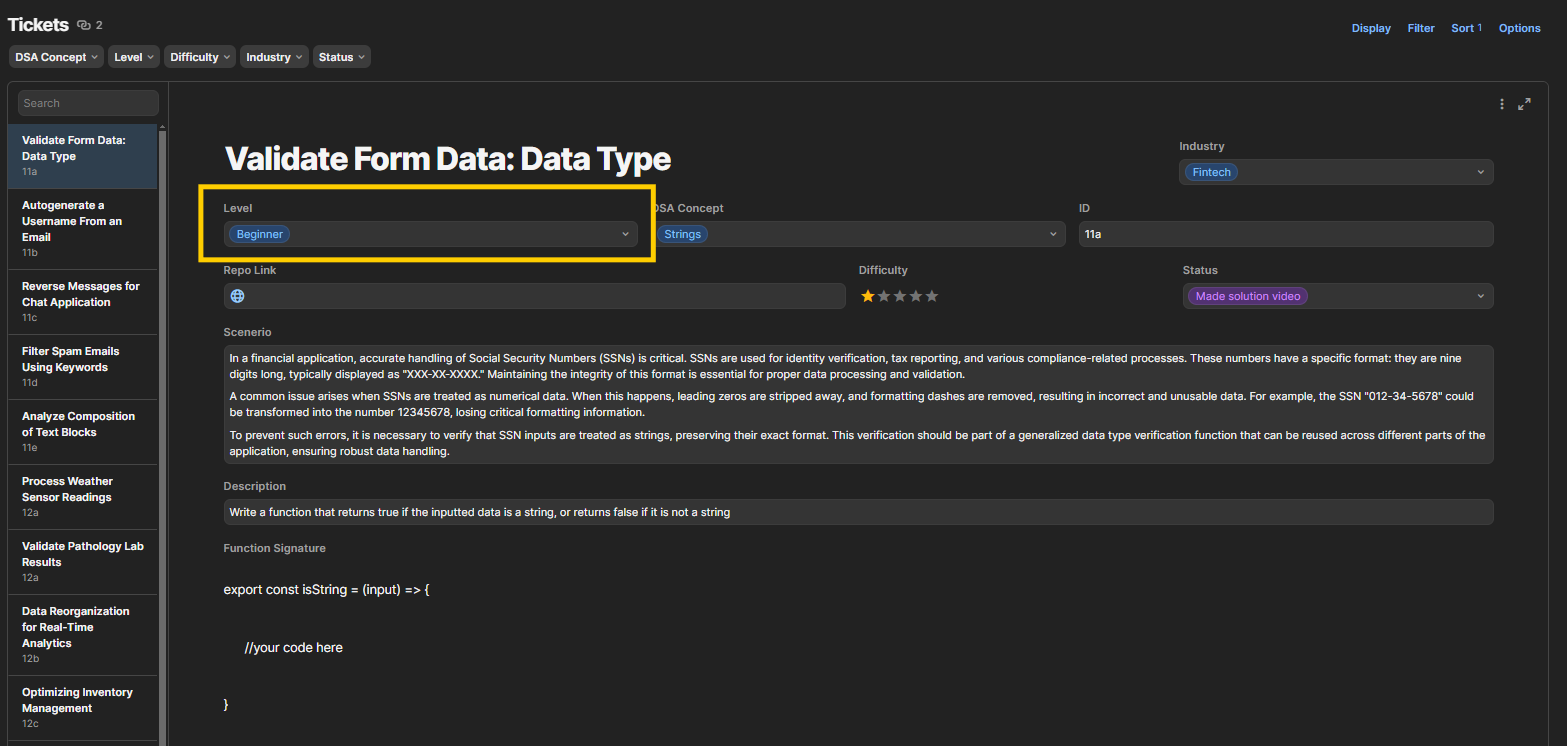
Task: Open the Display menu
Action: 1371,28
